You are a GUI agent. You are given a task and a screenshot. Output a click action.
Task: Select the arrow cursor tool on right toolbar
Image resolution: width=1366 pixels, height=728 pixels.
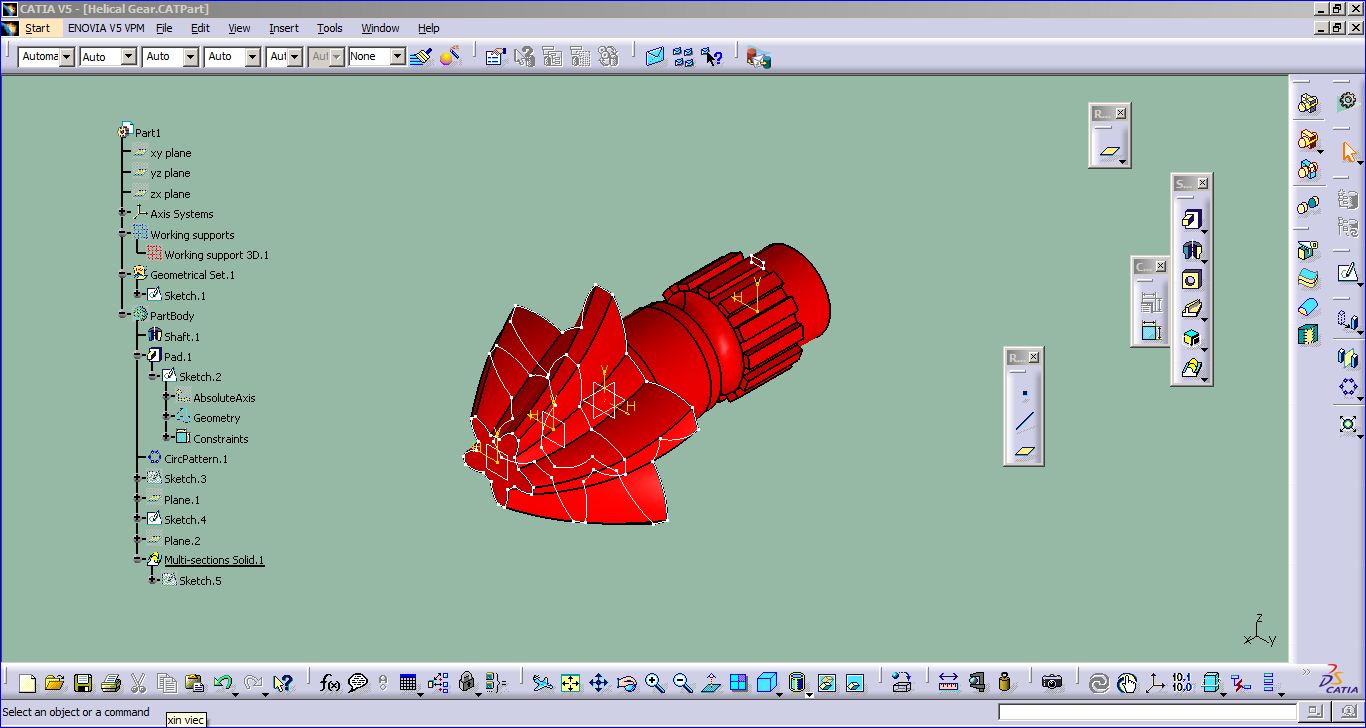pyautogui.click(x=1348, y=152)
